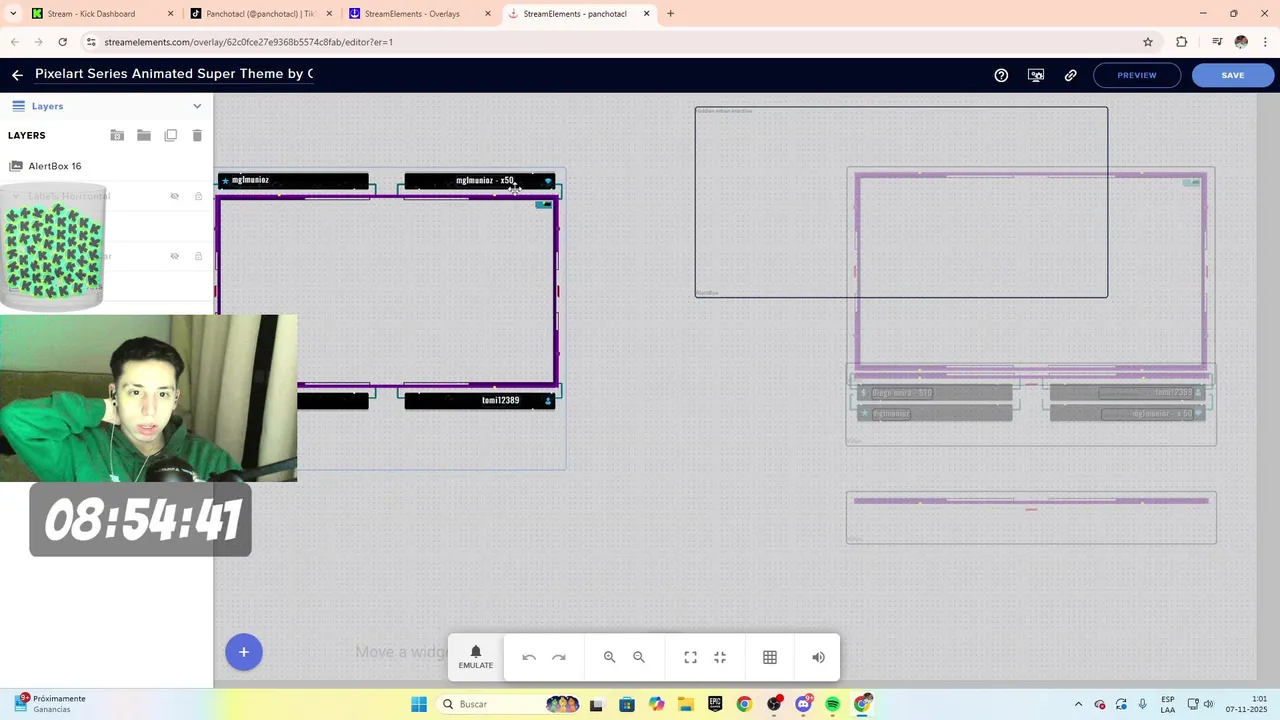The width and height of the screenshot is (1280, 720).
Task: Select the mglmunioz - x50 label widget
Action: point(479,181)
